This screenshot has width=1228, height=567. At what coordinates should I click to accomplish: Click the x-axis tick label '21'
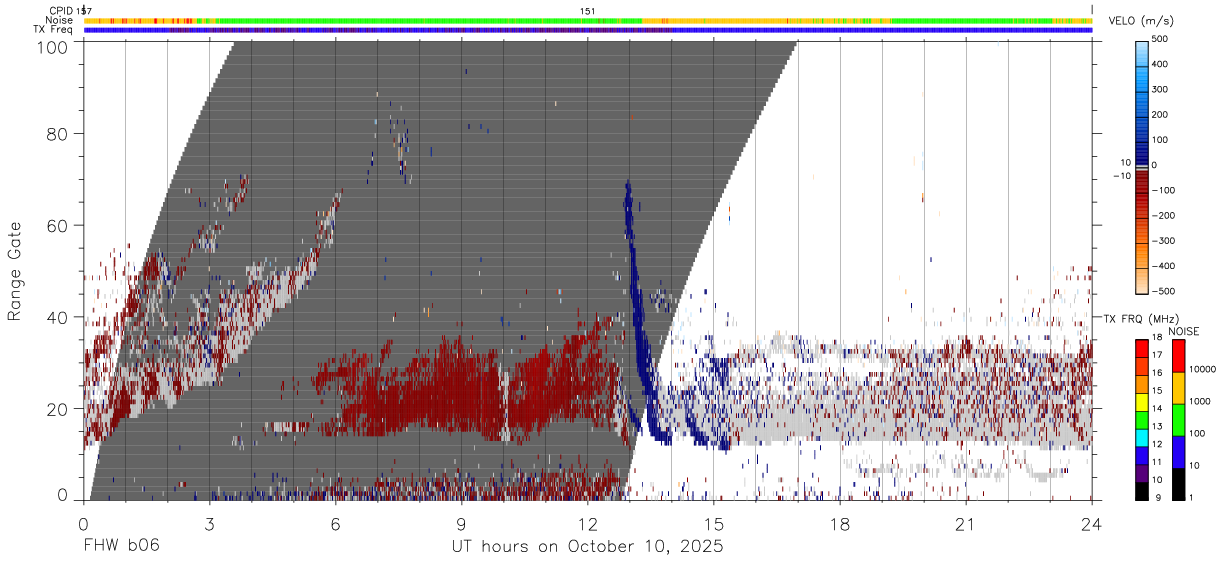[x=966, y=523]
